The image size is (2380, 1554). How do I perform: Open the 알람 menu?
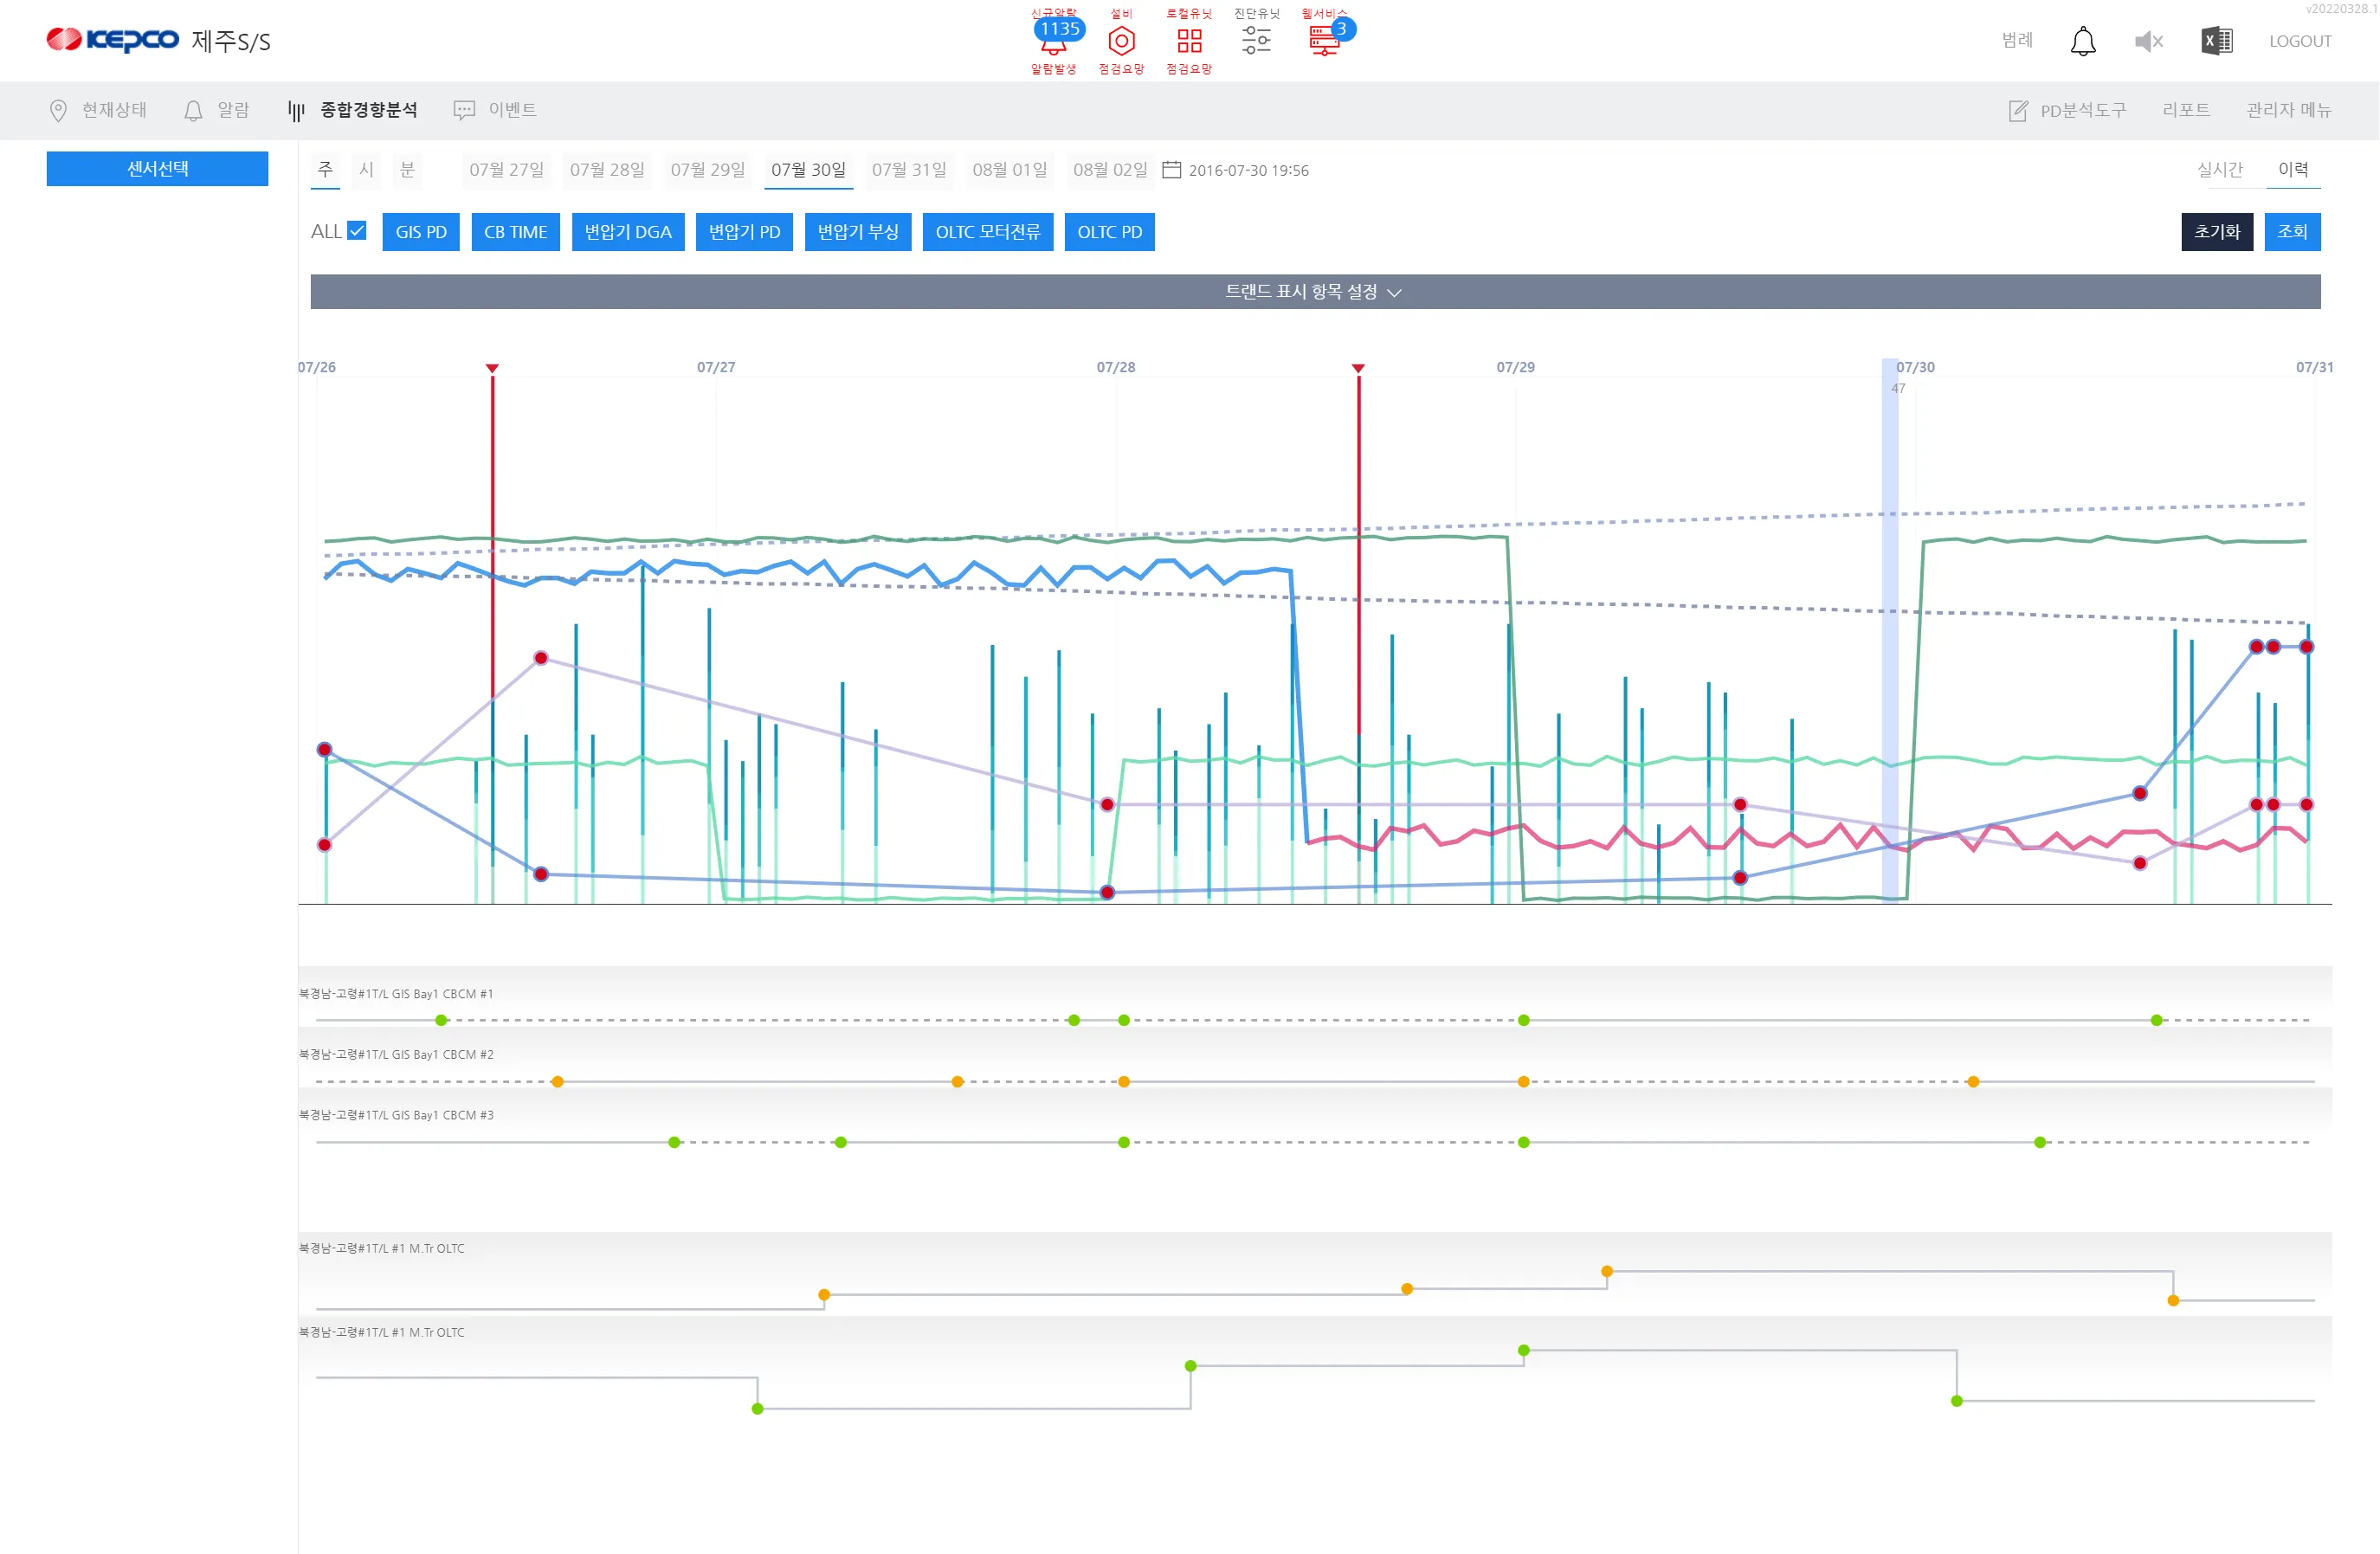(x=217, y=110)
